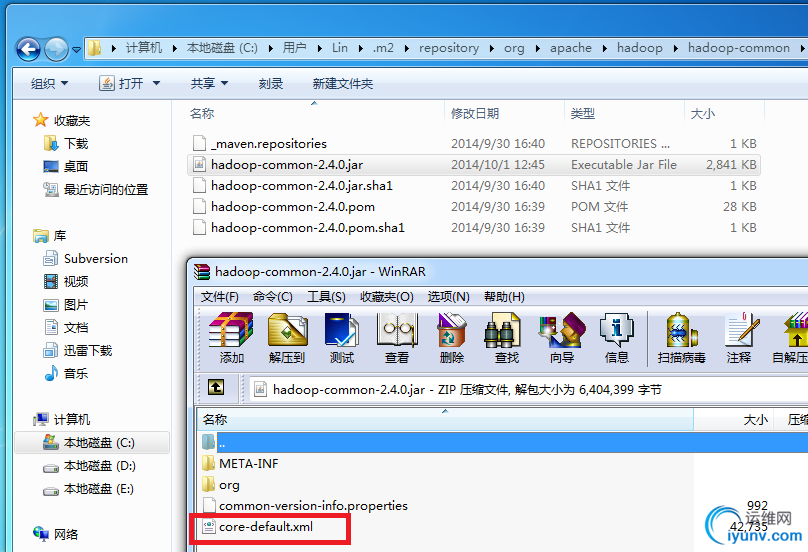Open the WinRAR Wizard (向导) icon
Viewport: 808px width, 552px height.
(x=562, y=338)
